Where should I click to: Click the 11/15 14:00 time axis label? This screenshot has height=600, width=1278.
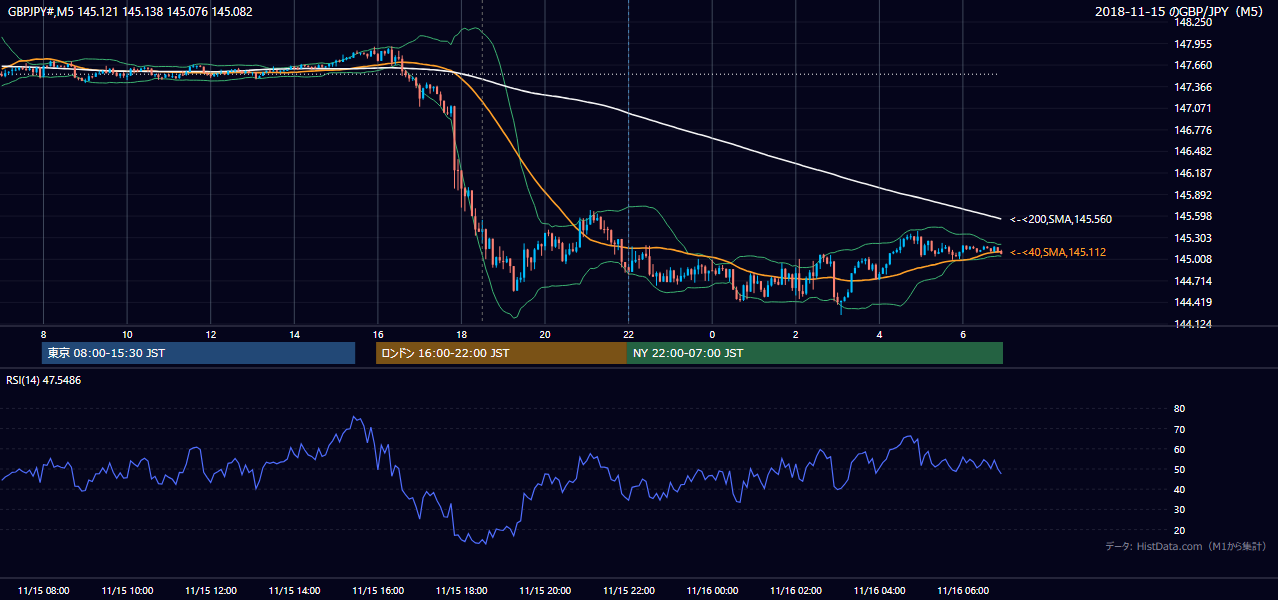click(294, 591)
